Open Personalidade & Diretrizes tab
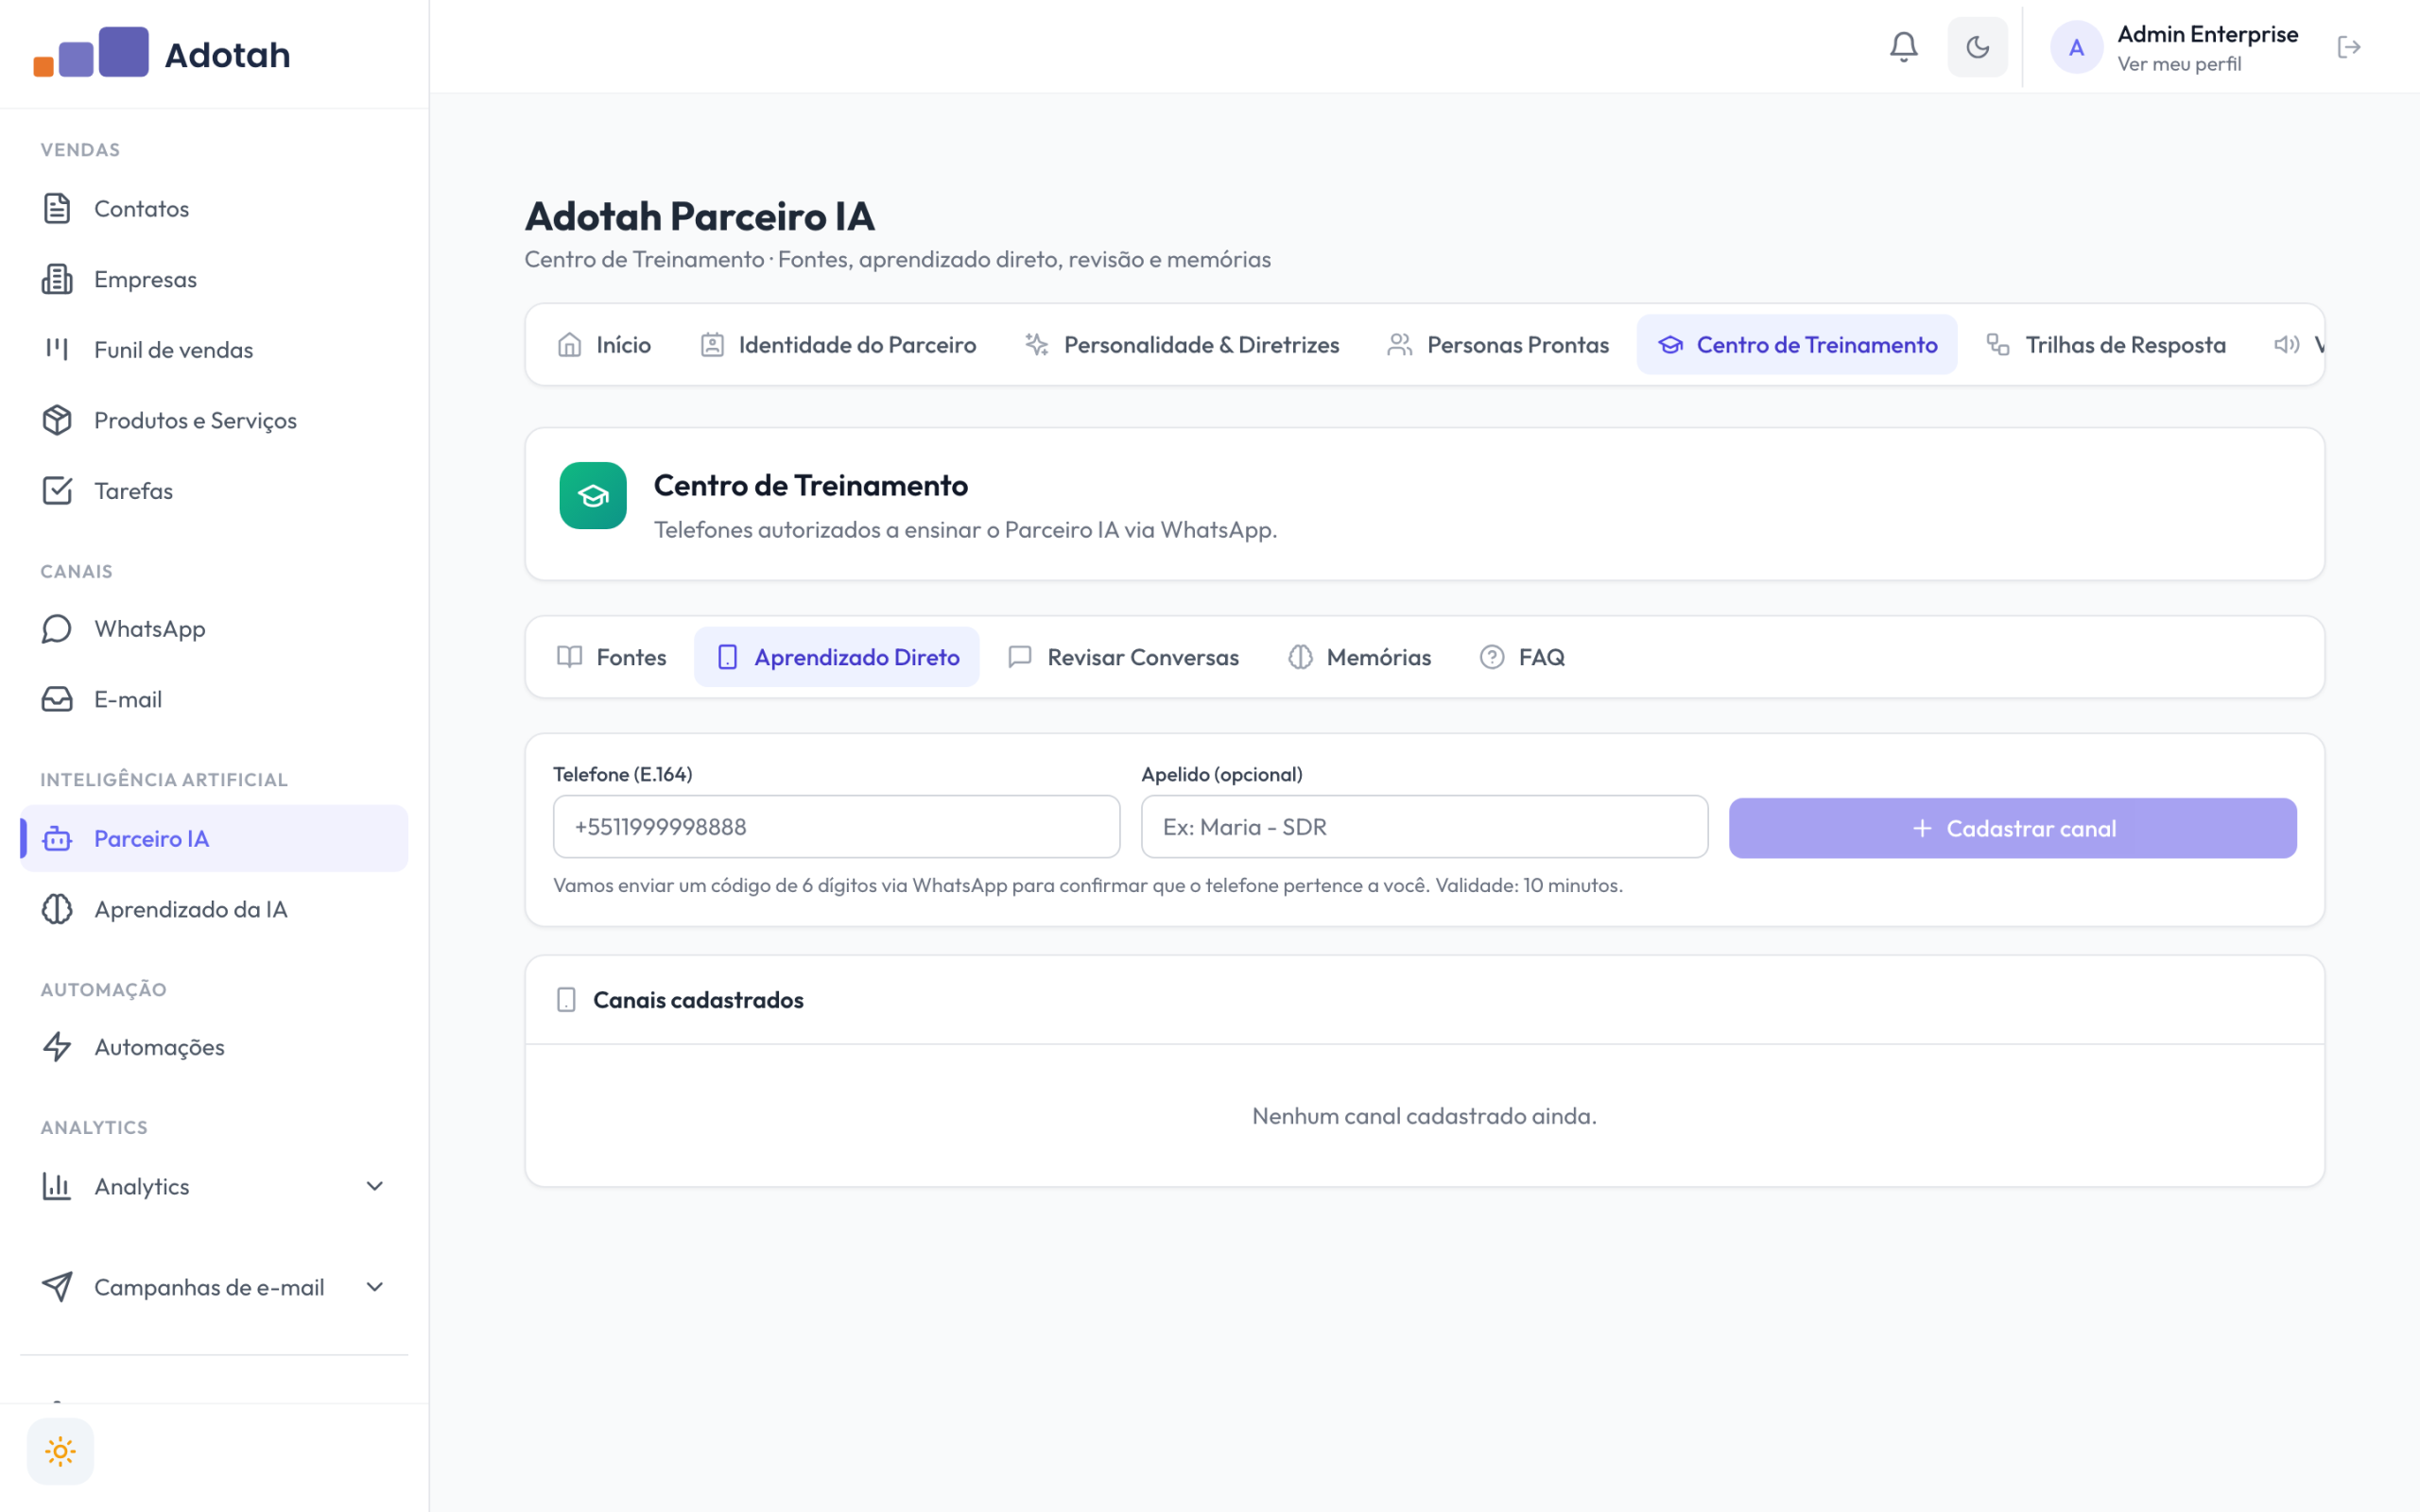Screen dimensions: 2420x1512 pyautogui.click(x=1182, y=345)
